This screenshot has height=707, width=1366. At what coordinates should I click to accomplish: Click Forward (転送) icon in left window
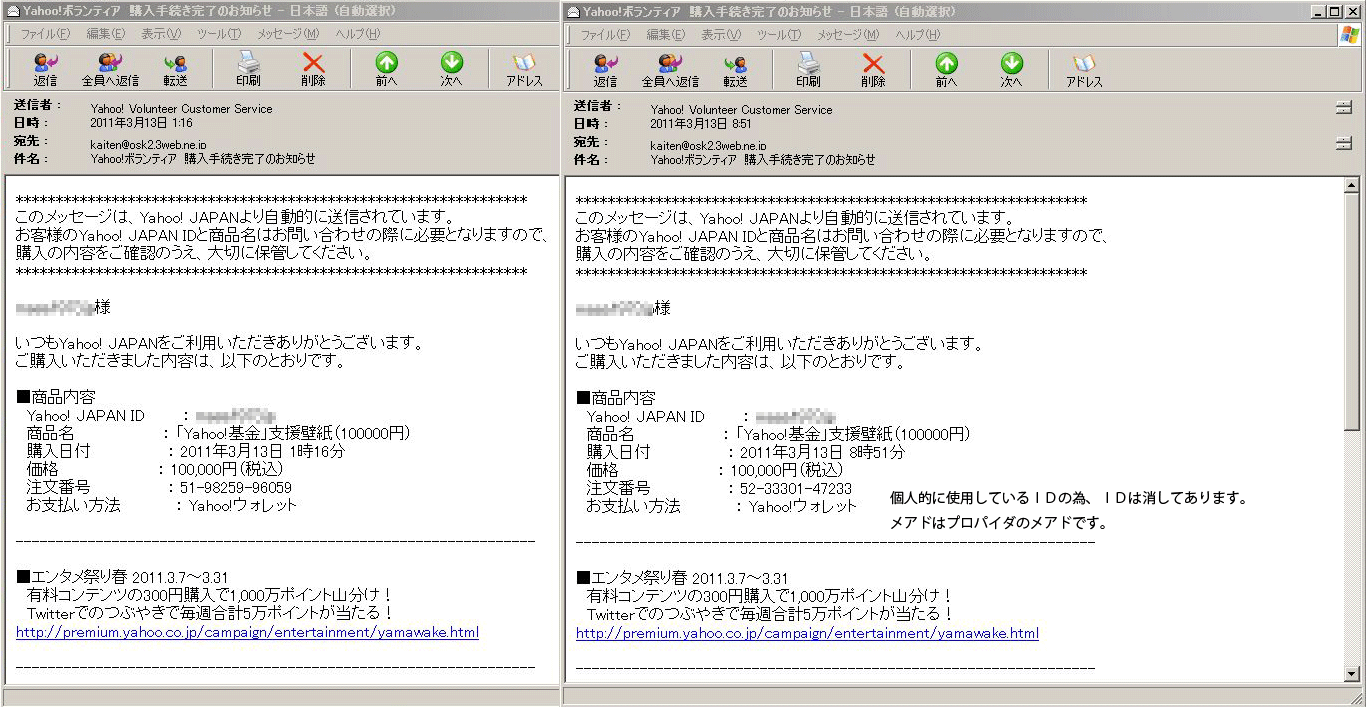tap(175, 70)
